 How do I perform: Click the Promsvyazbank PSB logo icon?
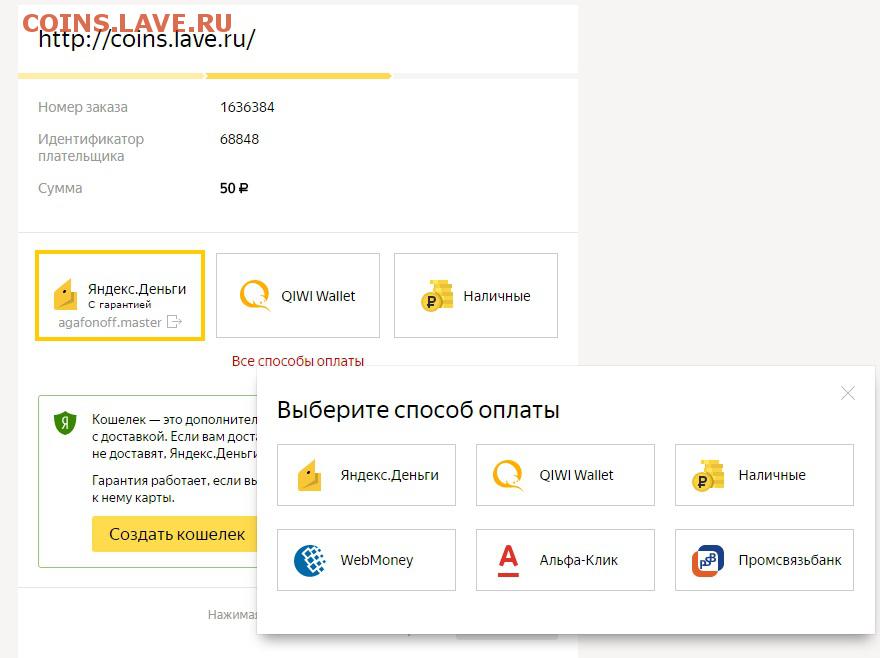pos(708,560)
